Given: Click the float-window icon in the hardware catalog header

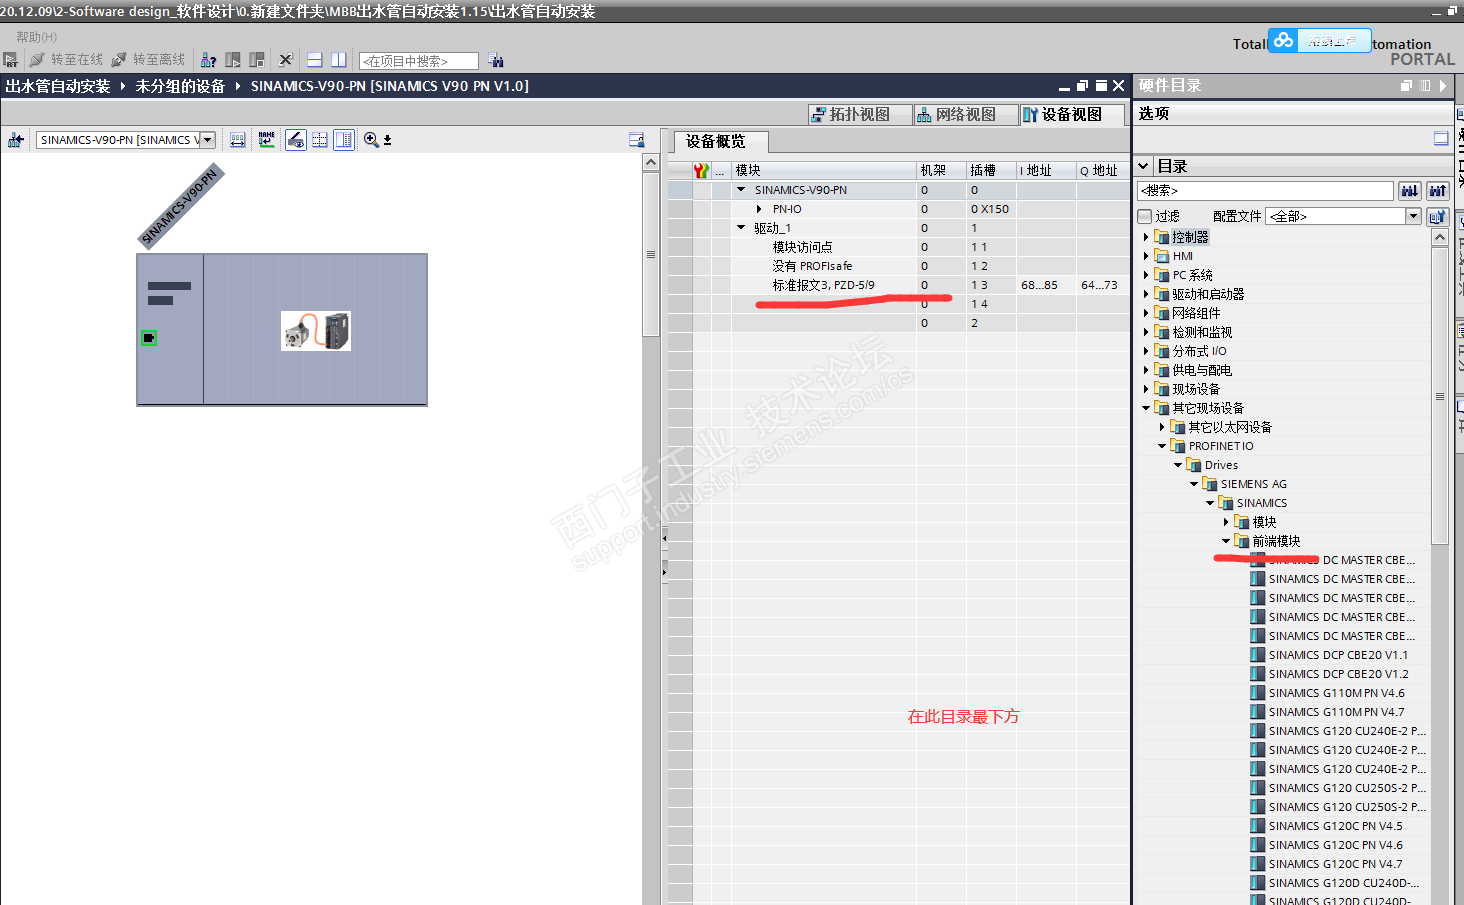Looking at the screenshot, I should coord(1406,86).
